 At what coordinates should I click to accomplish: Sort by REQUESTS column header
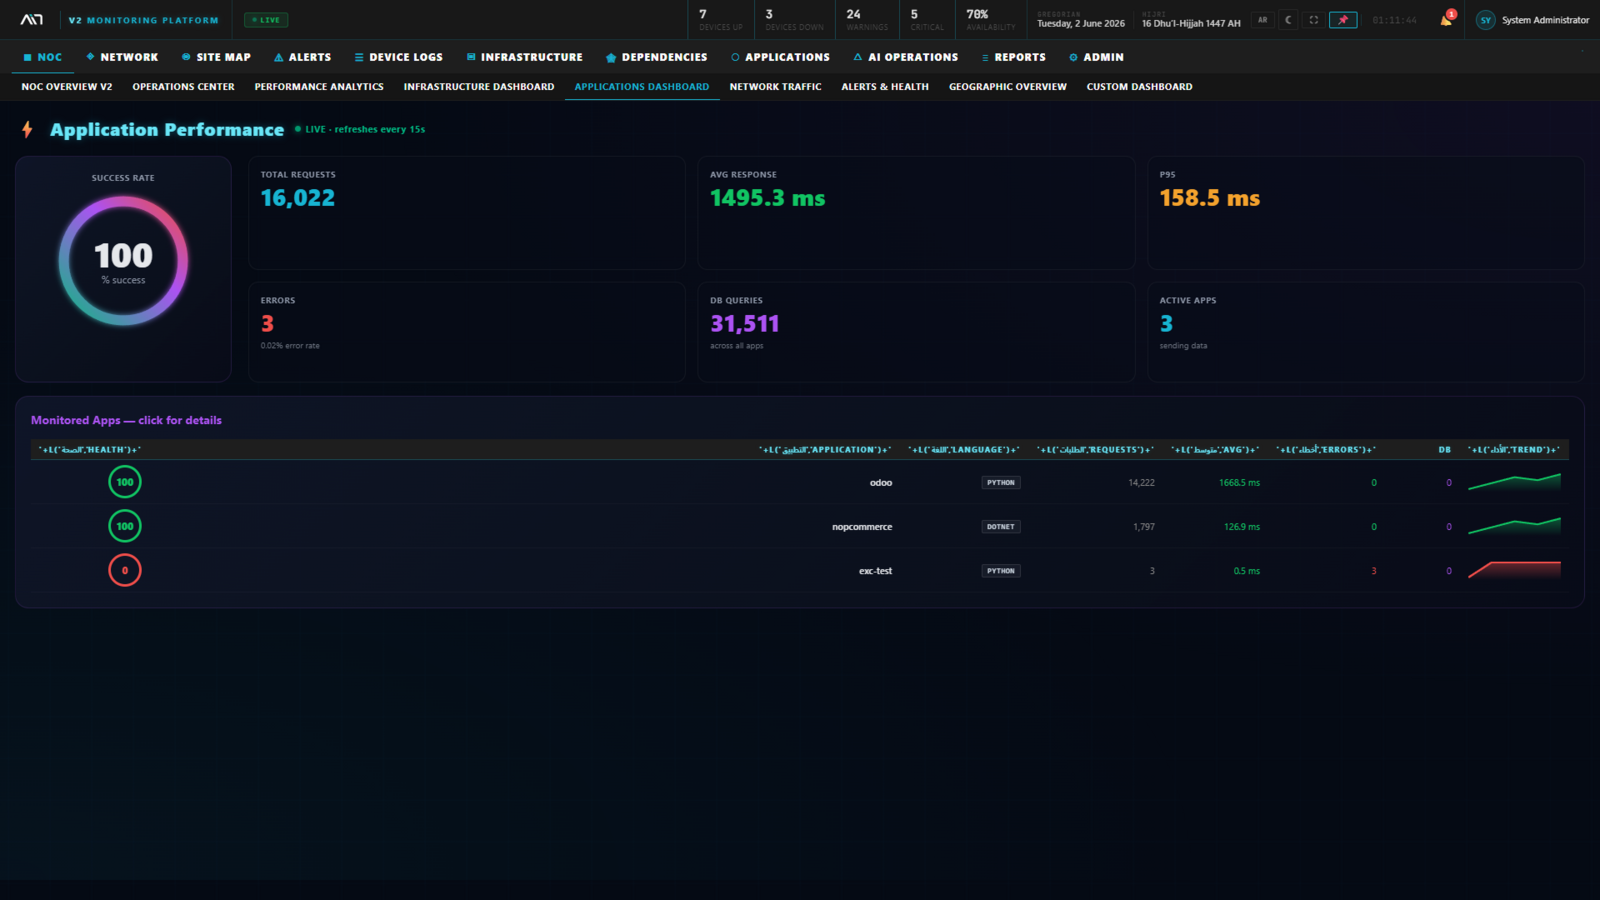point(1095,450)
